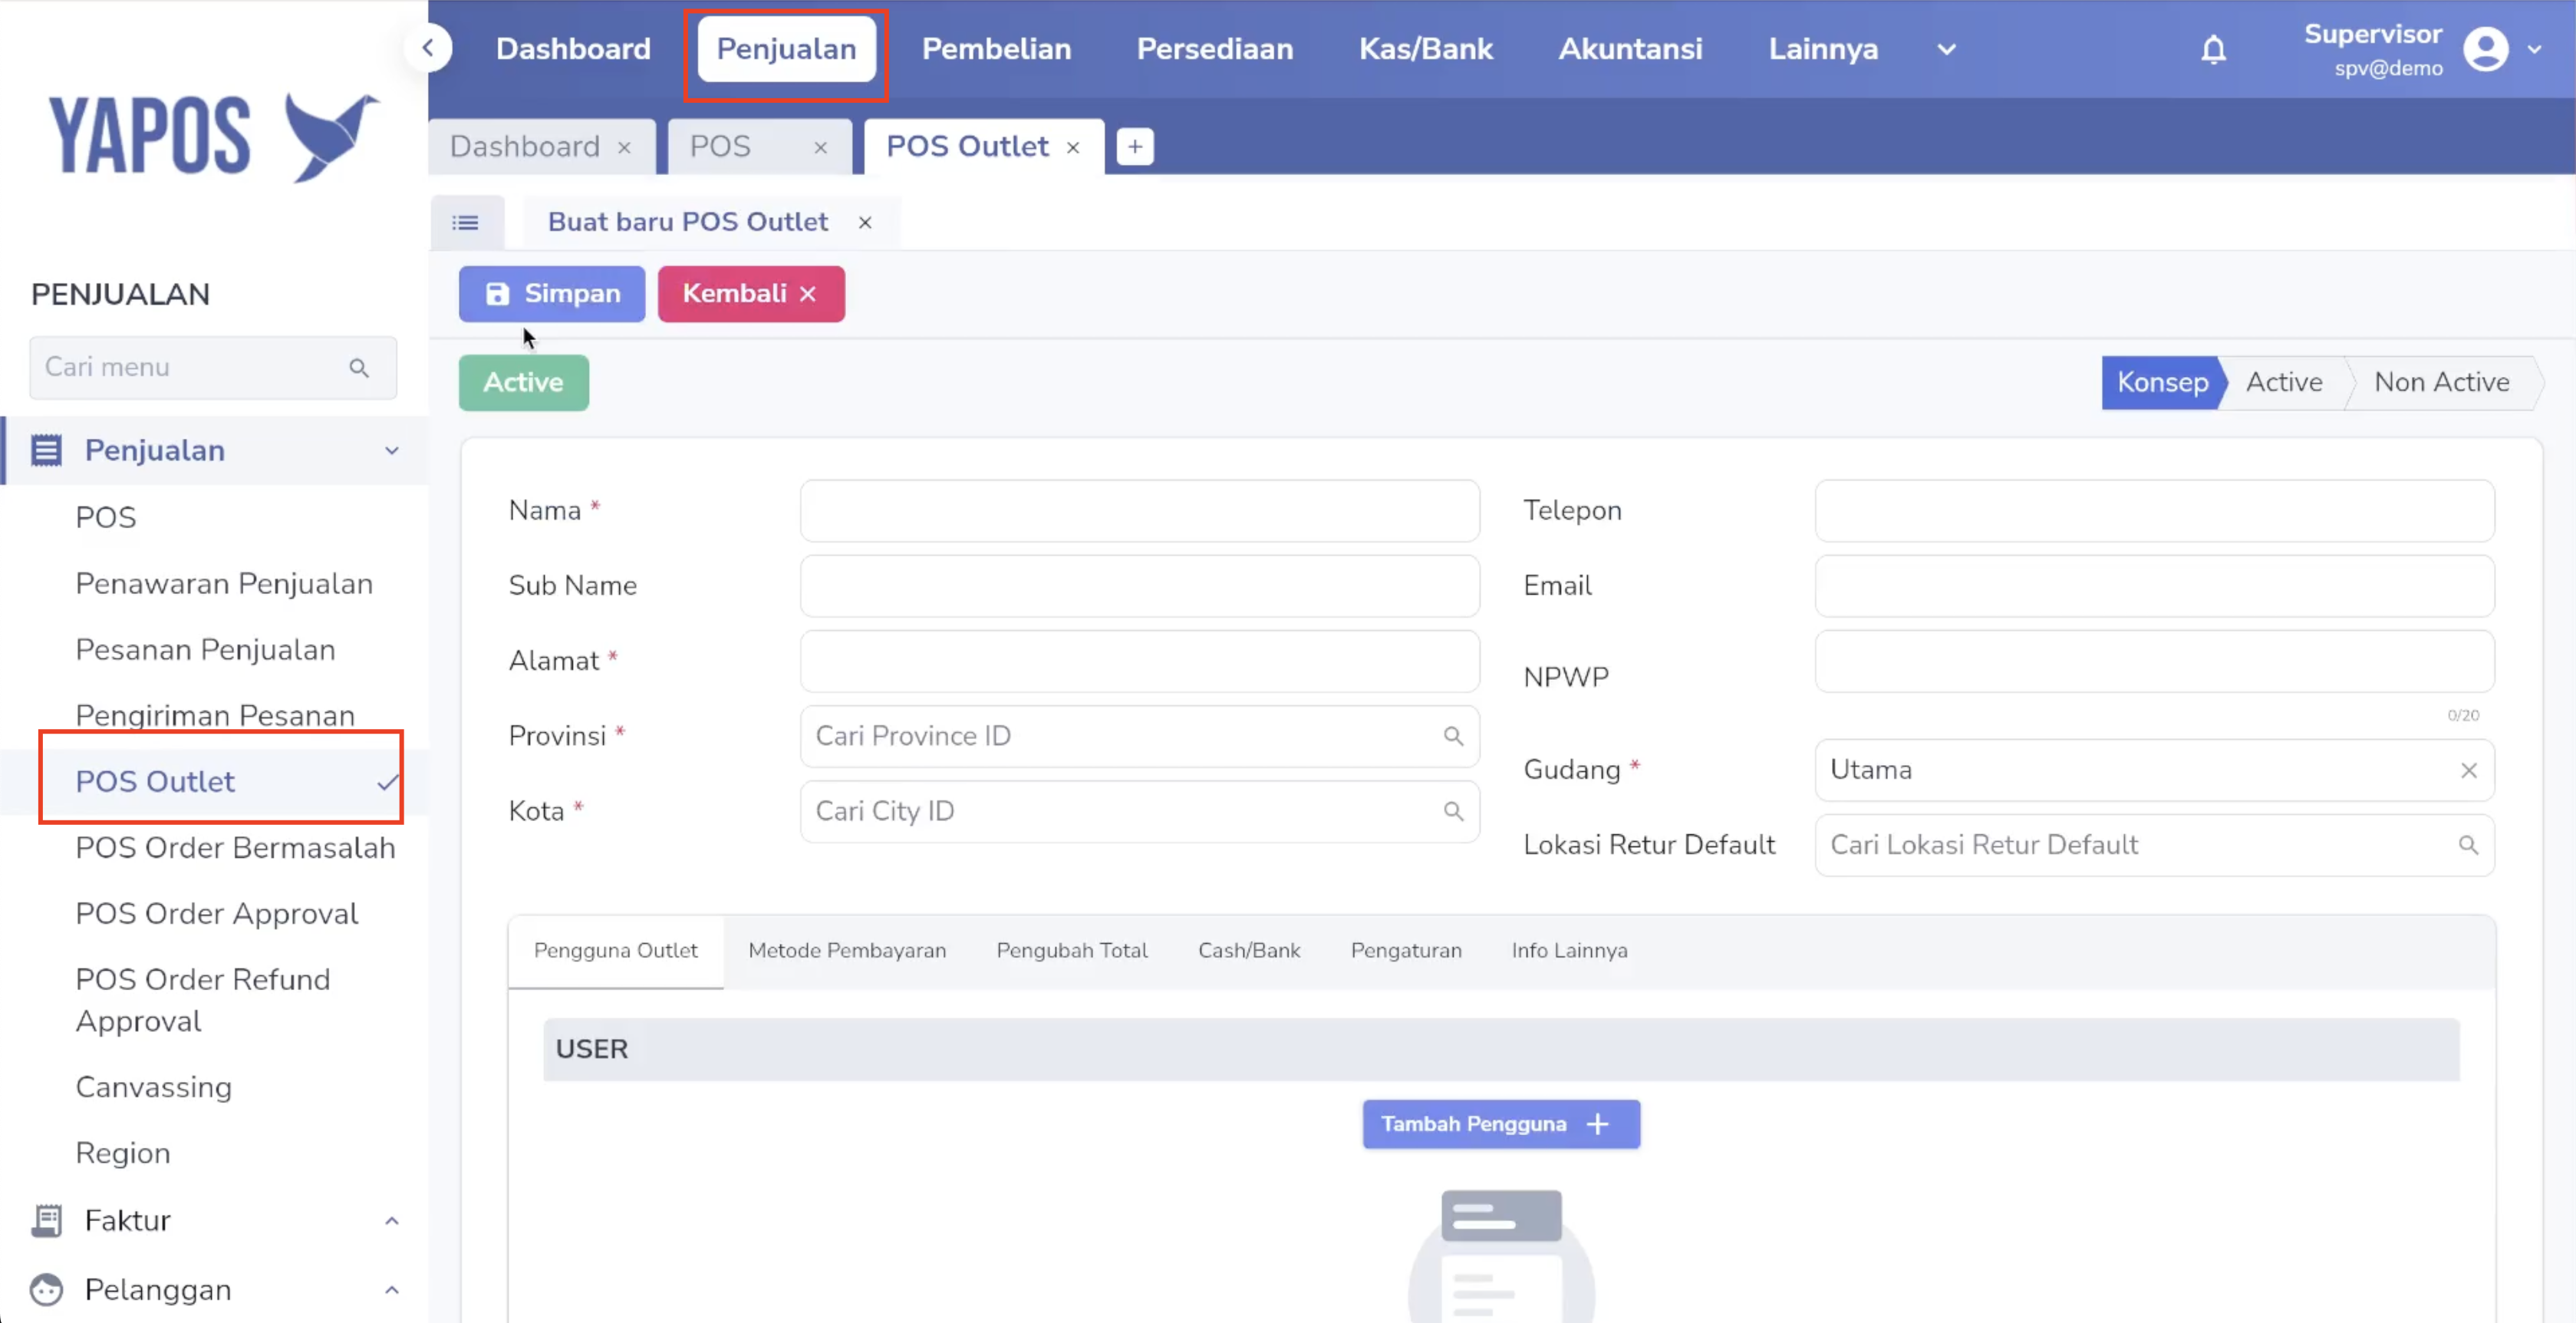
Task: Open the Cari City ID lookup field
Action: pos(1139,811)
